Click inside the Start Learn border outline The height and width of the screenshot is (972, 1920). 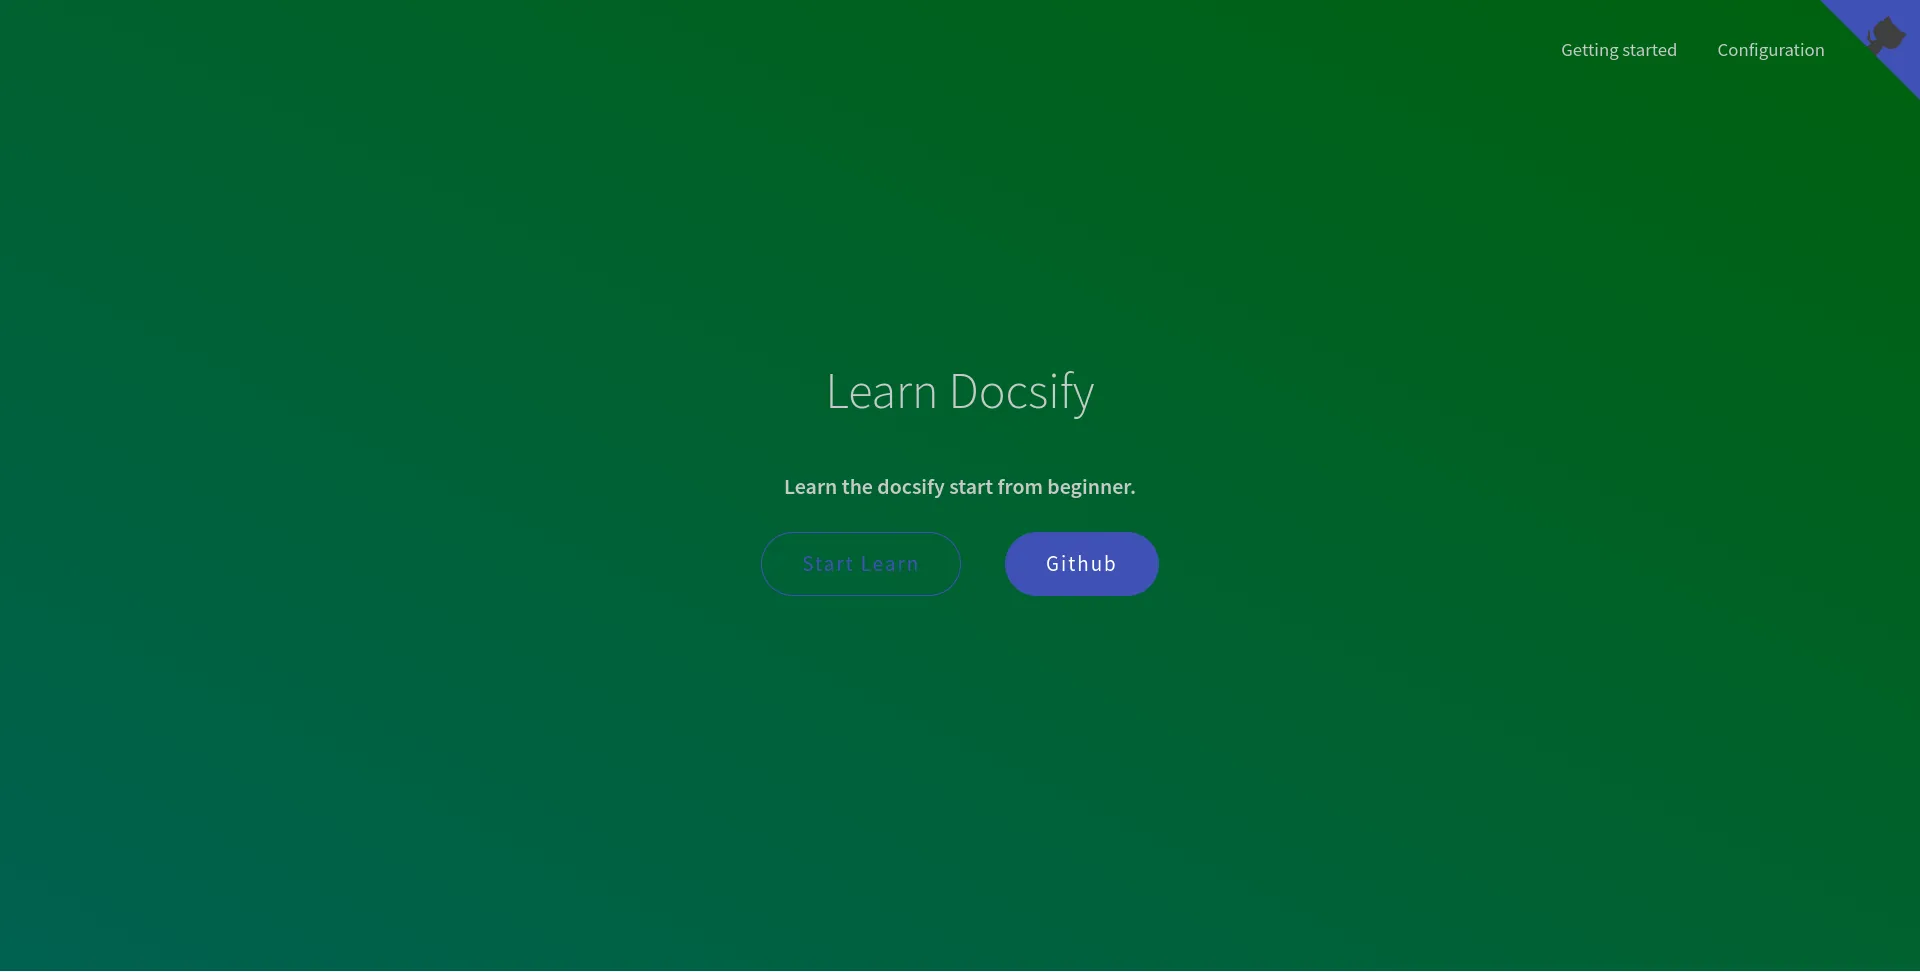(x=860, y=563)
